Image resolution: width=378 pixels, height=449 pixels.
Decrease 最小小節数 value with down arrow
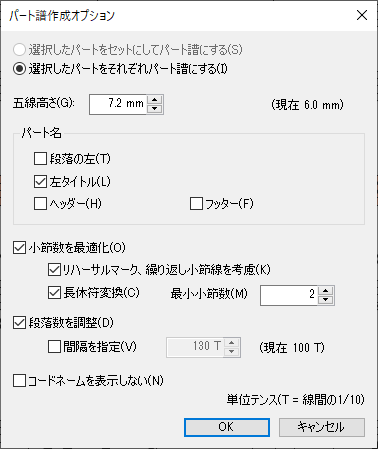click(326, 300)
